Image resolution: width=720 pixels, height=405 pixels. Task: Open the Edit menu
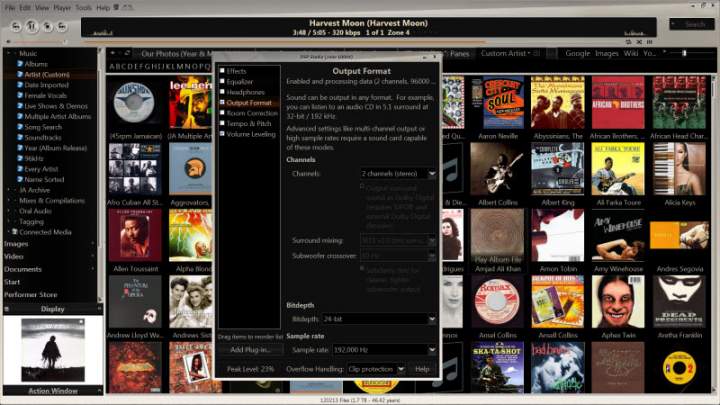(25, 7)
